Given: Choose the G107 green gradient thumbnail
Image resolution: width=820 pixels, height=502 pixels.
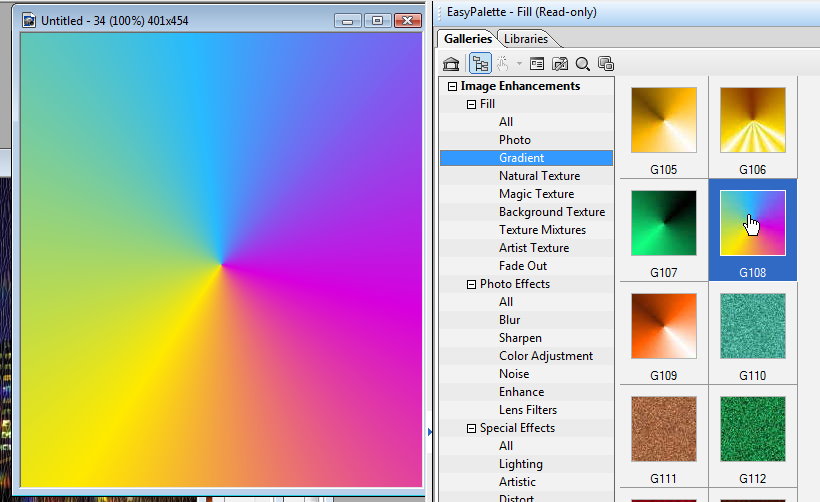Looking at the screenshot, I should coord(664,223).
